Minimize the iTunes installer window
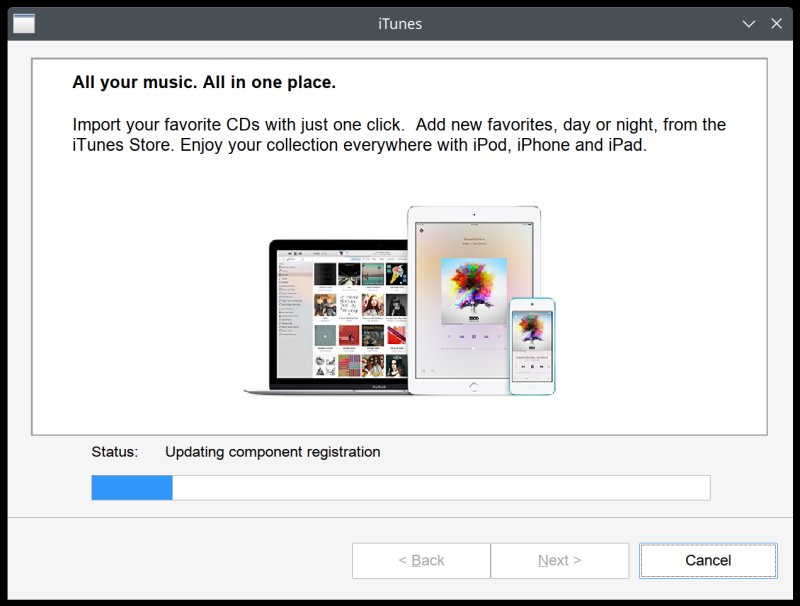800x606 pixels. coord(748,23)
